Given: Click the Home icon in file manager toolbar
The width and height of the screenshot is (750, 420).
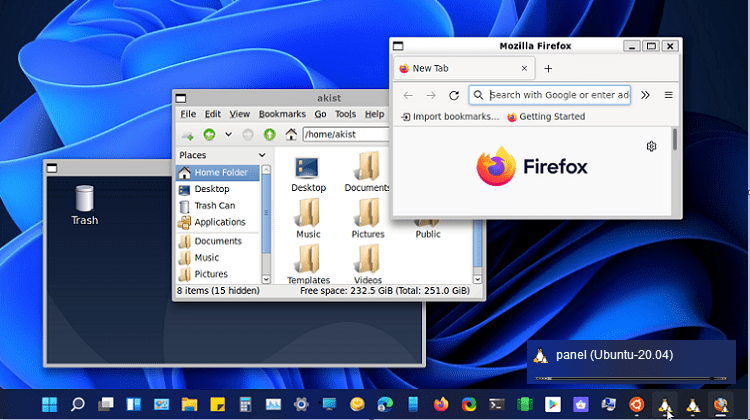Looking at the screenshot, I should [x=291, y=134].
